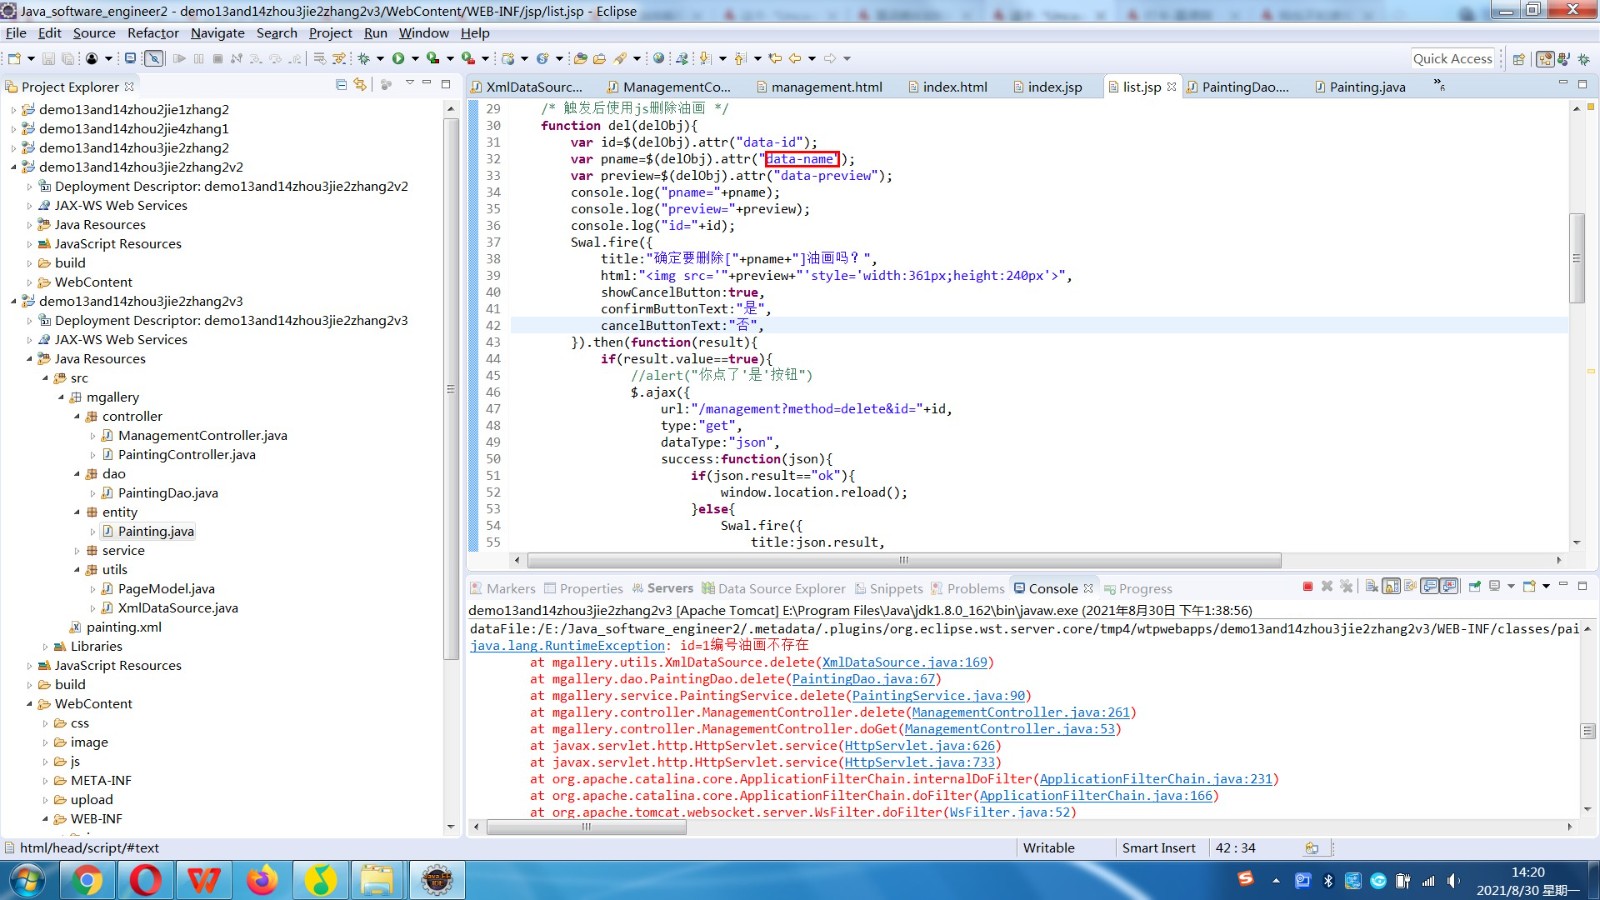Click Collapse All in Project Explorer

tap(341, 86)
